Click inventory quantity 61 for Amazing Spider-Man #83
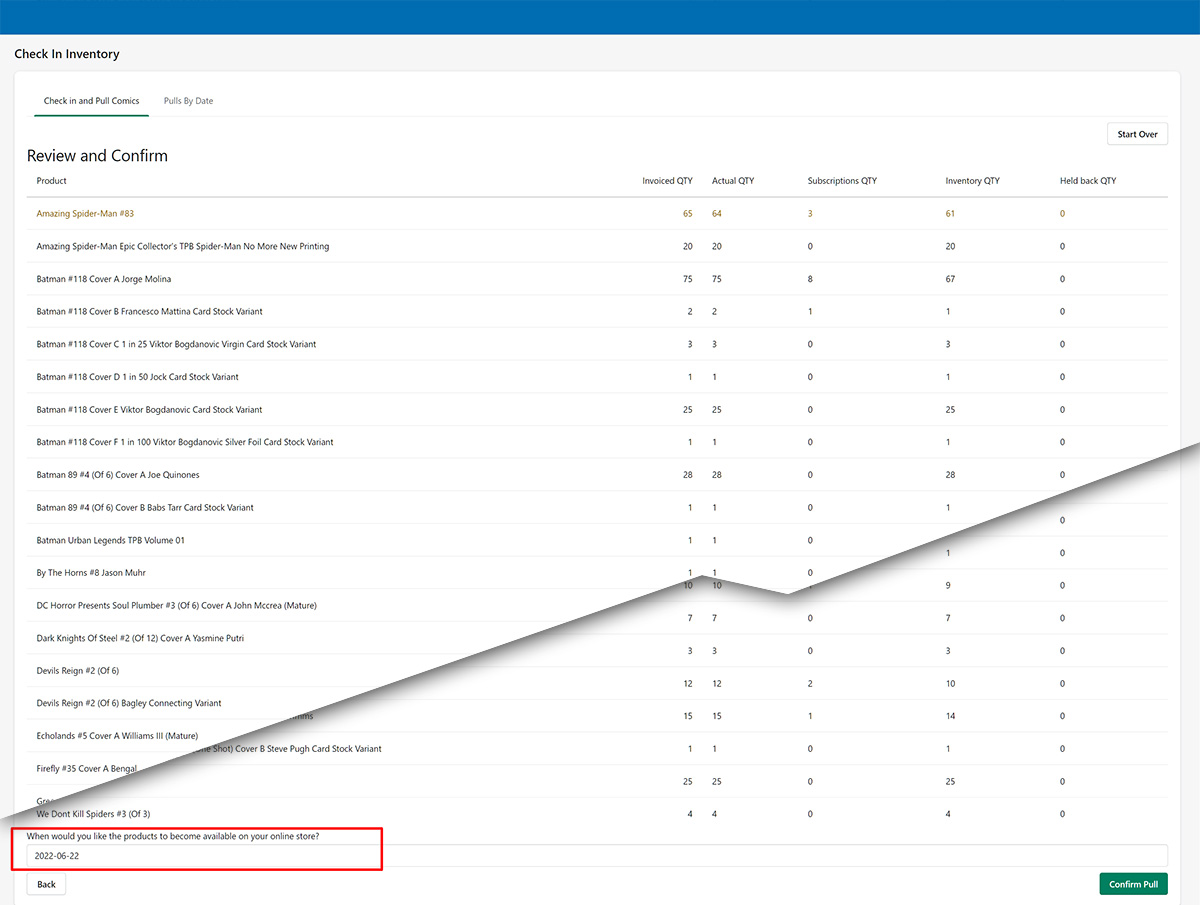The image size is (1200, 905). tap(951, 214)
